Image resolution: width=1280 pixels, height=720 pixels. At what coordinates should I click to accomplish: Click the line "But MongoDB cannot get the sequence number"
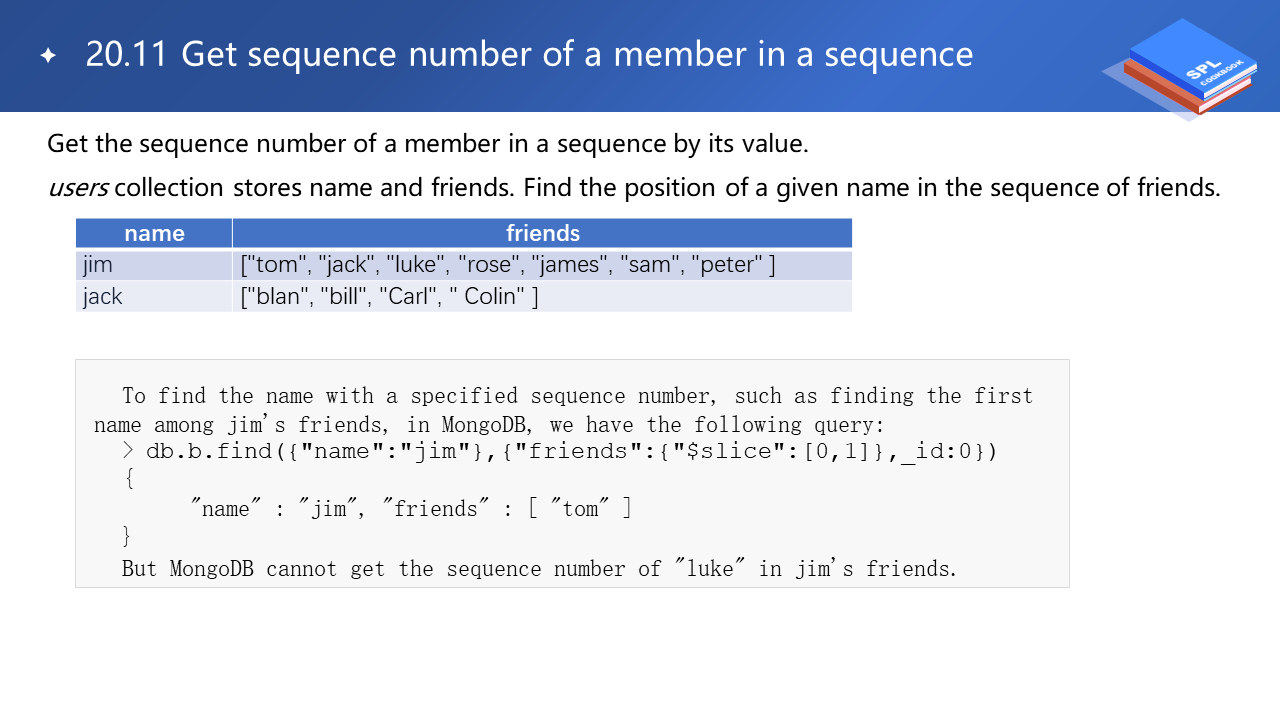539,569
